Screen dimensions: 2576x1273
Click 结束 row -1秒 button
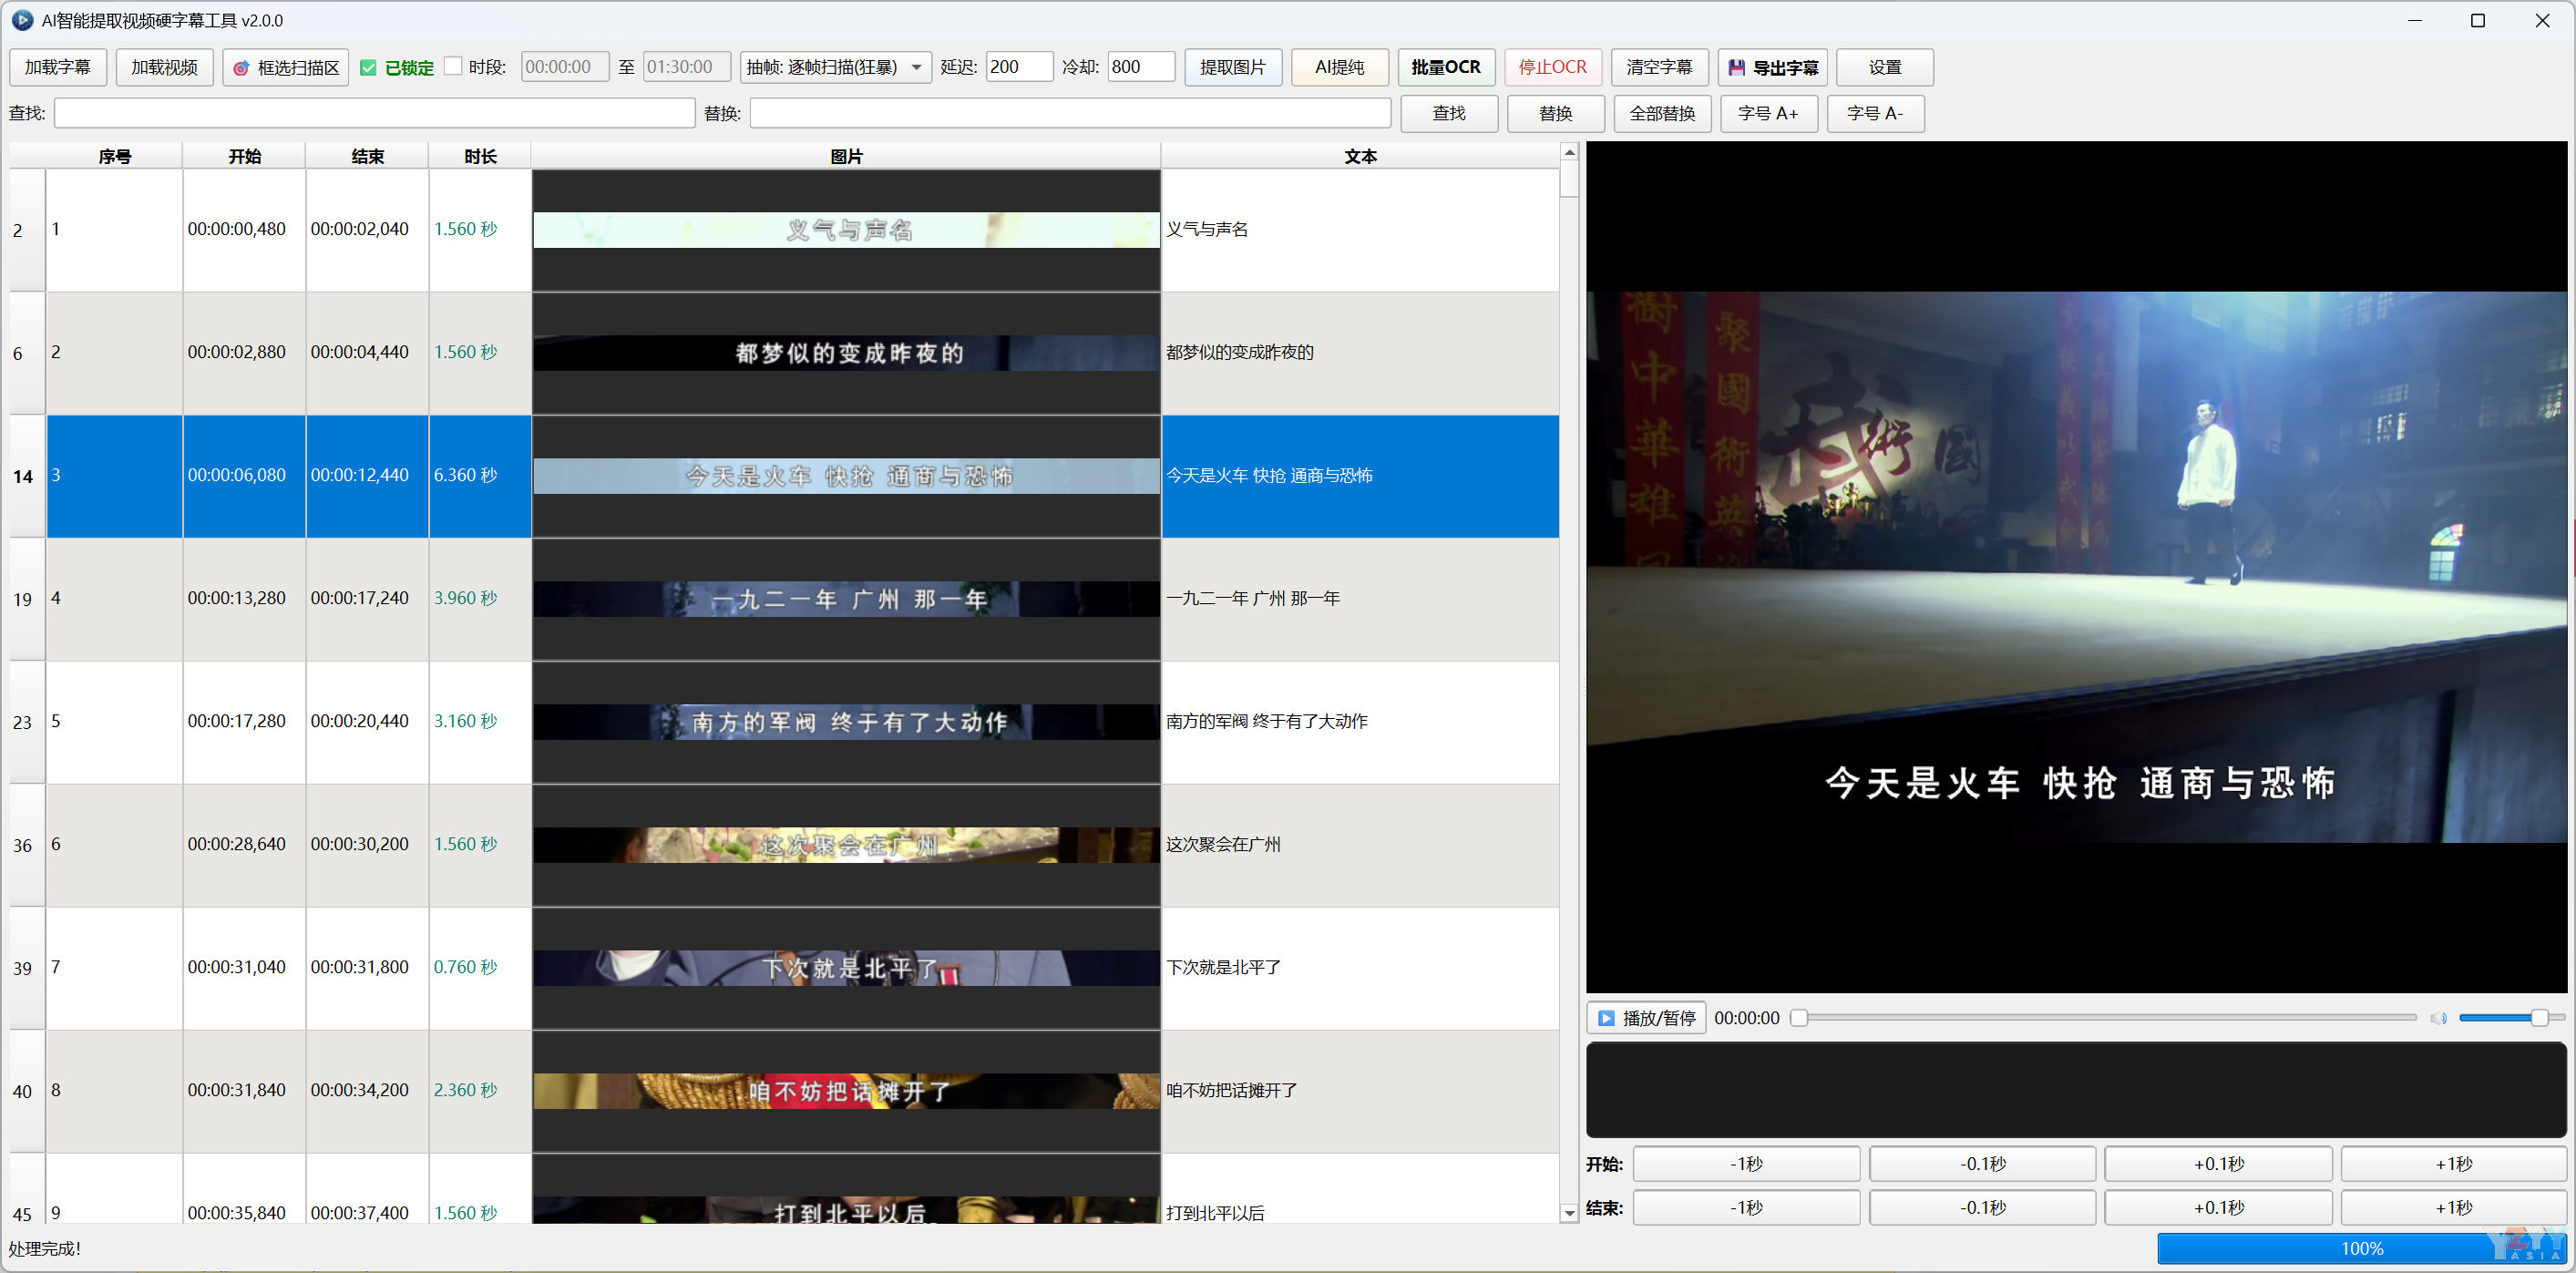tap(1746, 1208)
